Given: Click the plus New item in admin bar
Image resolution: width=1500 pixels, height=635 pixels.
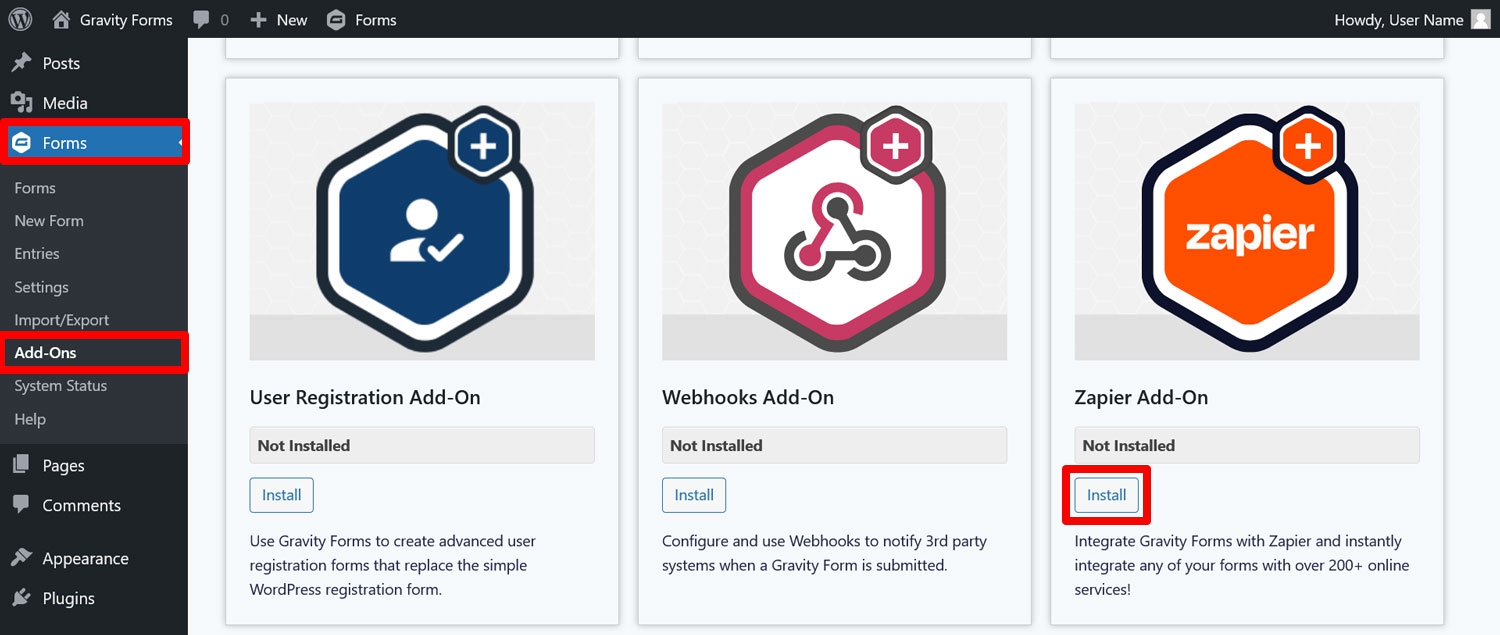Looking at the screenshot, I should [278, 20].
